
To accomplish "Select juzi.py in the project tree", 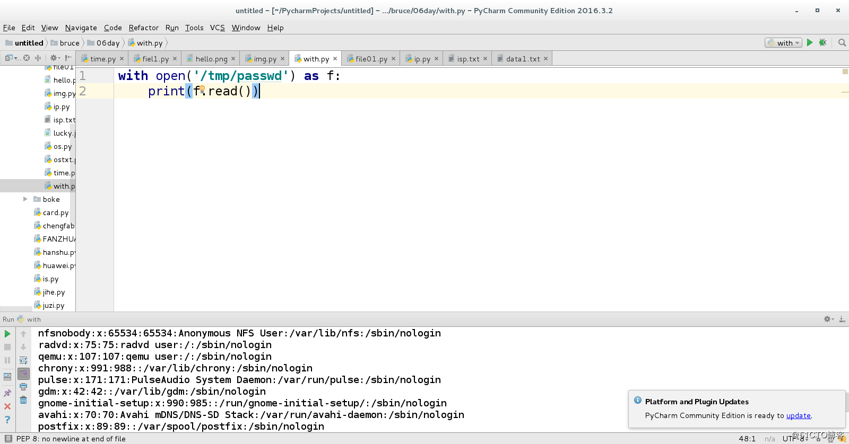I will 49,305.
